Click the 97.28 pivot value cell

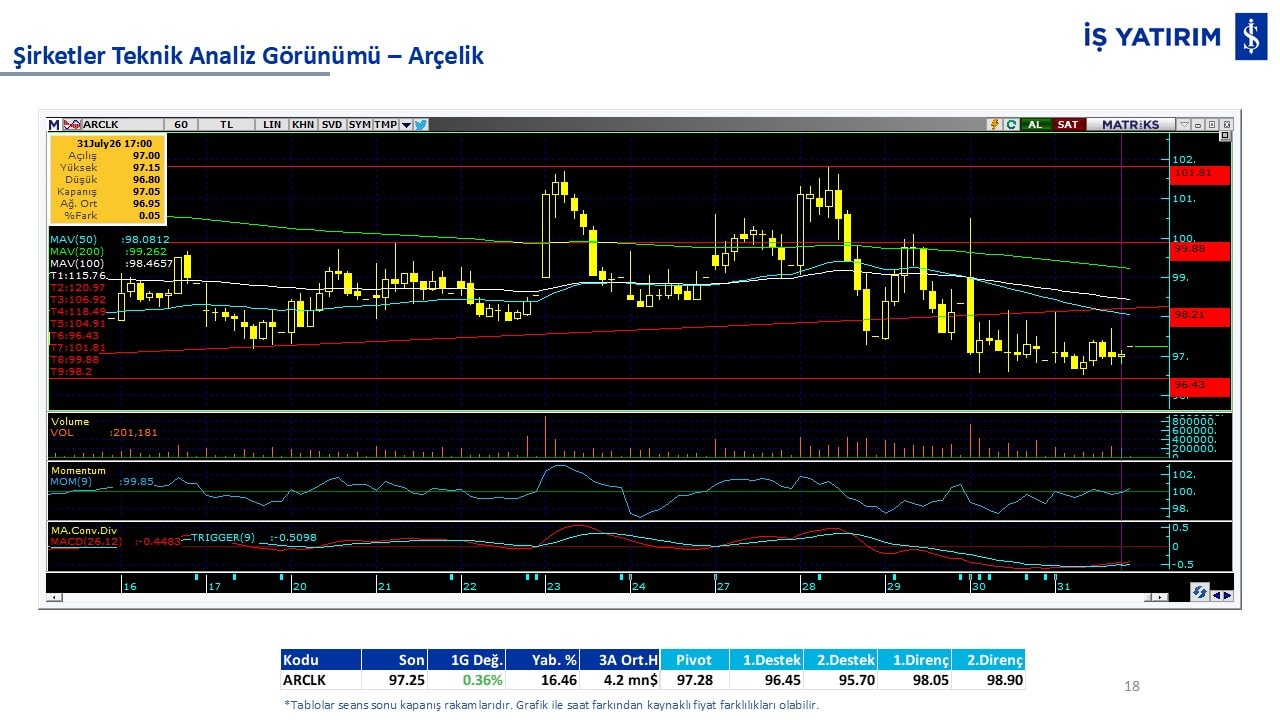(x=694, y=680)
